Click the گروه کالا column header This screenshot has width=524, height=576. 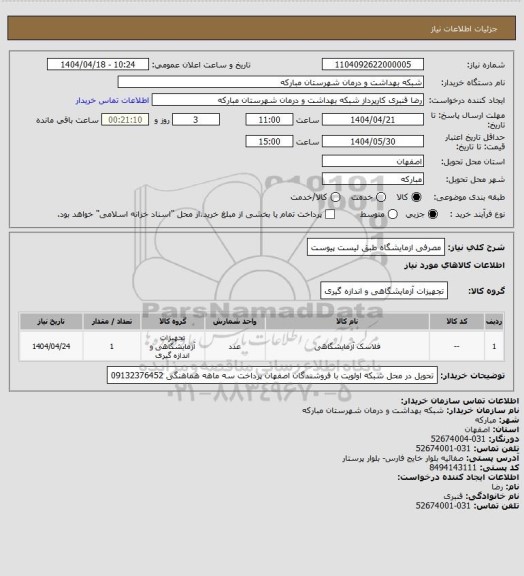173,321
